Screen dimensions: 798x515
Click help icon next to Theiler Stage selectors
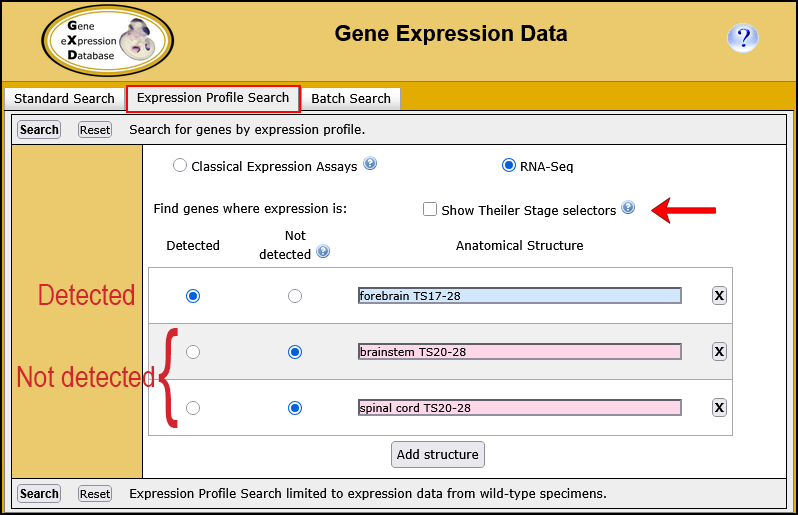coord(628,208)
